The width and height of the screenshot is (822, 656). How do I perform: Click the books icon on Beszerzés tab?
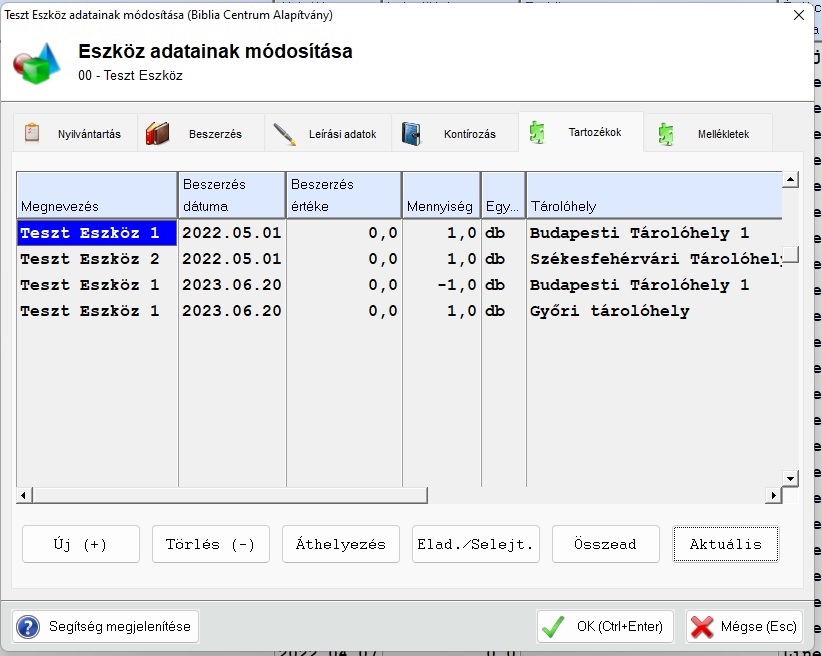(158, 133)
